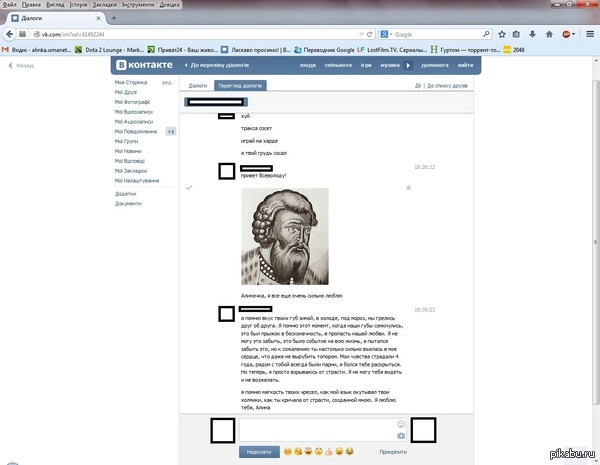Open the emoji smiley picker in message box
Image resolution: width=600 pixels, height=465 pixels.
[x=401, y=424]
